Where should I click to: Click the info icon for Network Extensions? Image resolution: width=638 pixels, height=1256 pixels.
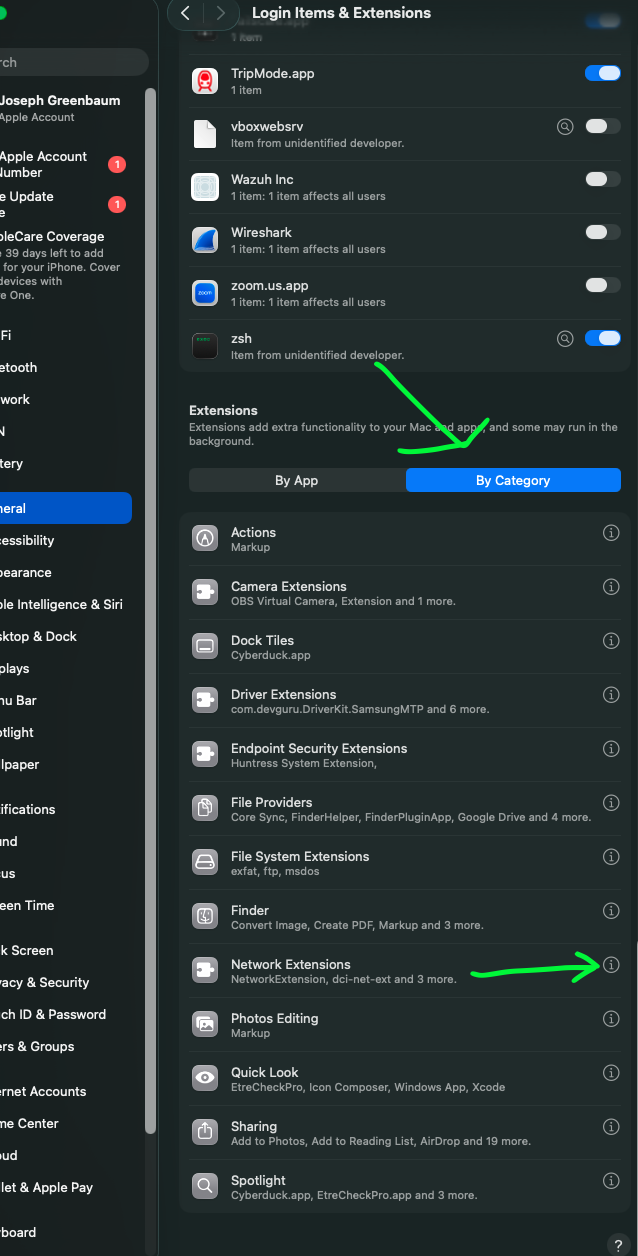pos(611,965)
